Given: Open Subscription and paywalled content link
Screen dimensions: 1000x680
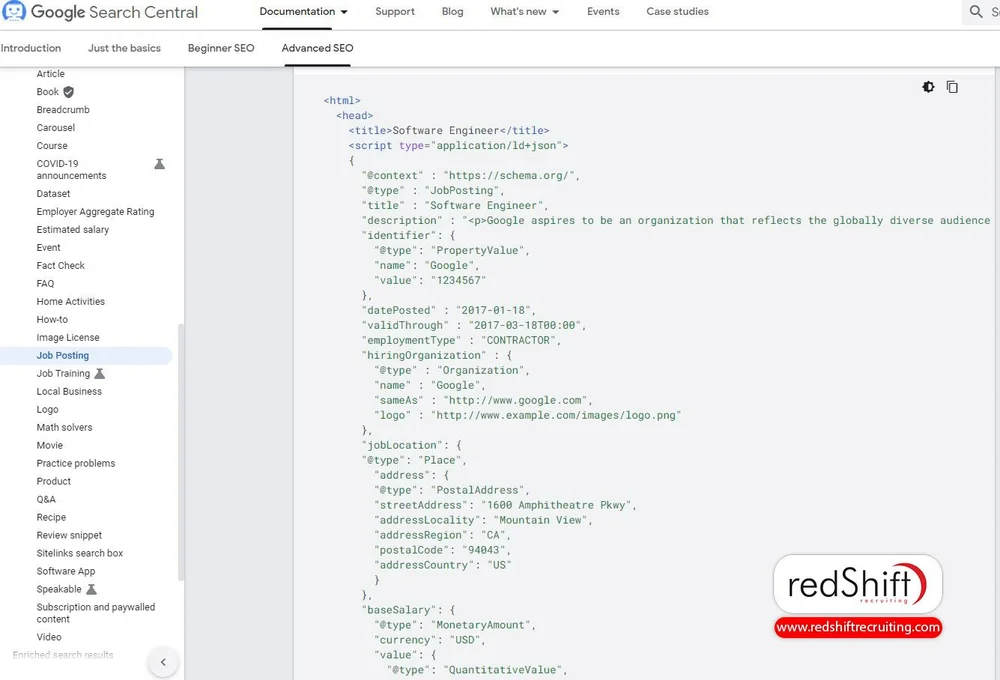Looking at the screenshot, I should [96, 613].
